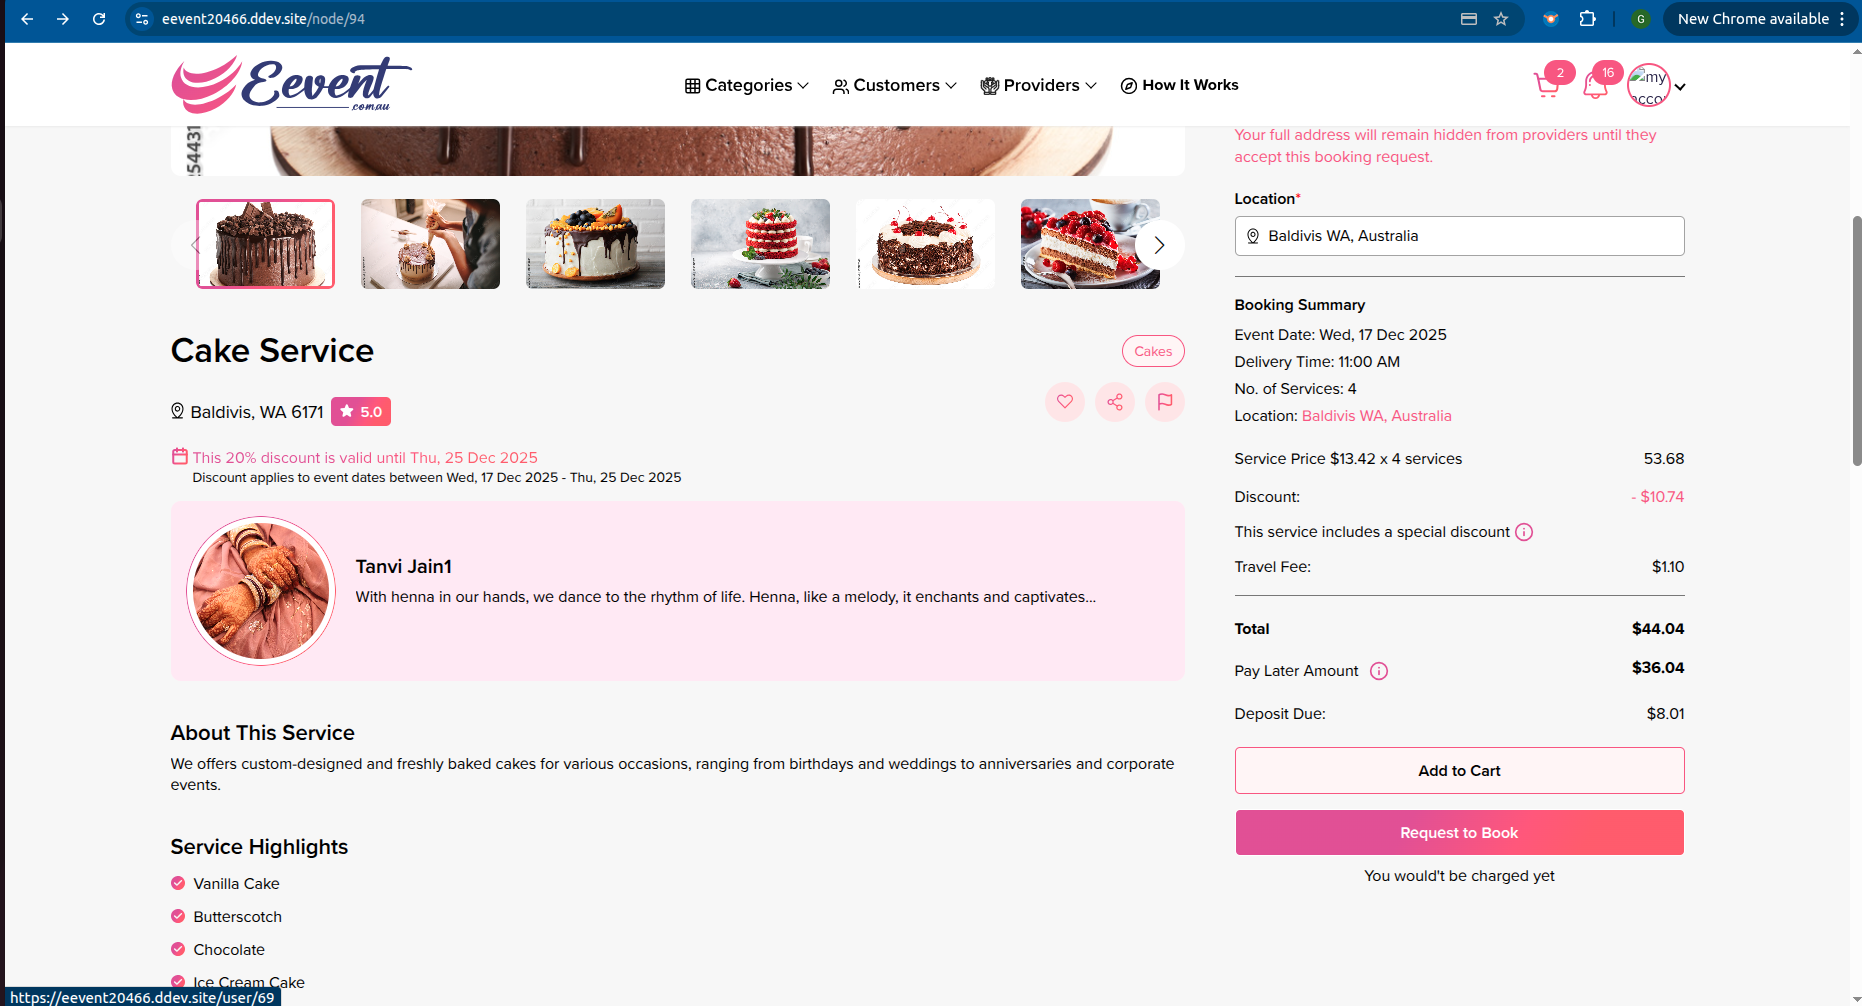Go to How It Works page

pos(1179,86)
